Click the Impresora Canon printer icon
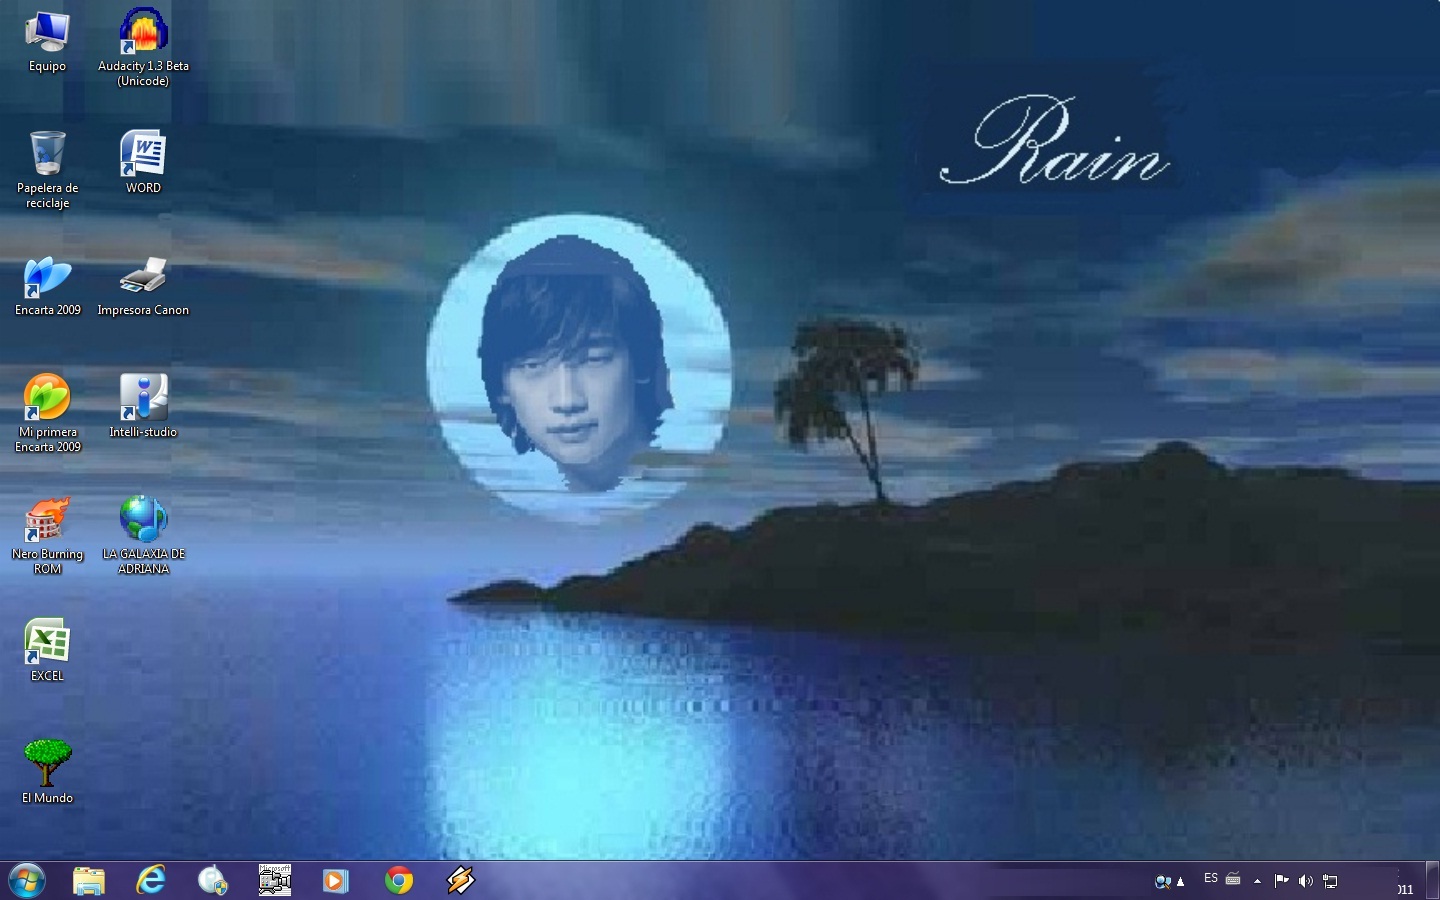This screenshot has width=1440, height=900. coord(143,277)
